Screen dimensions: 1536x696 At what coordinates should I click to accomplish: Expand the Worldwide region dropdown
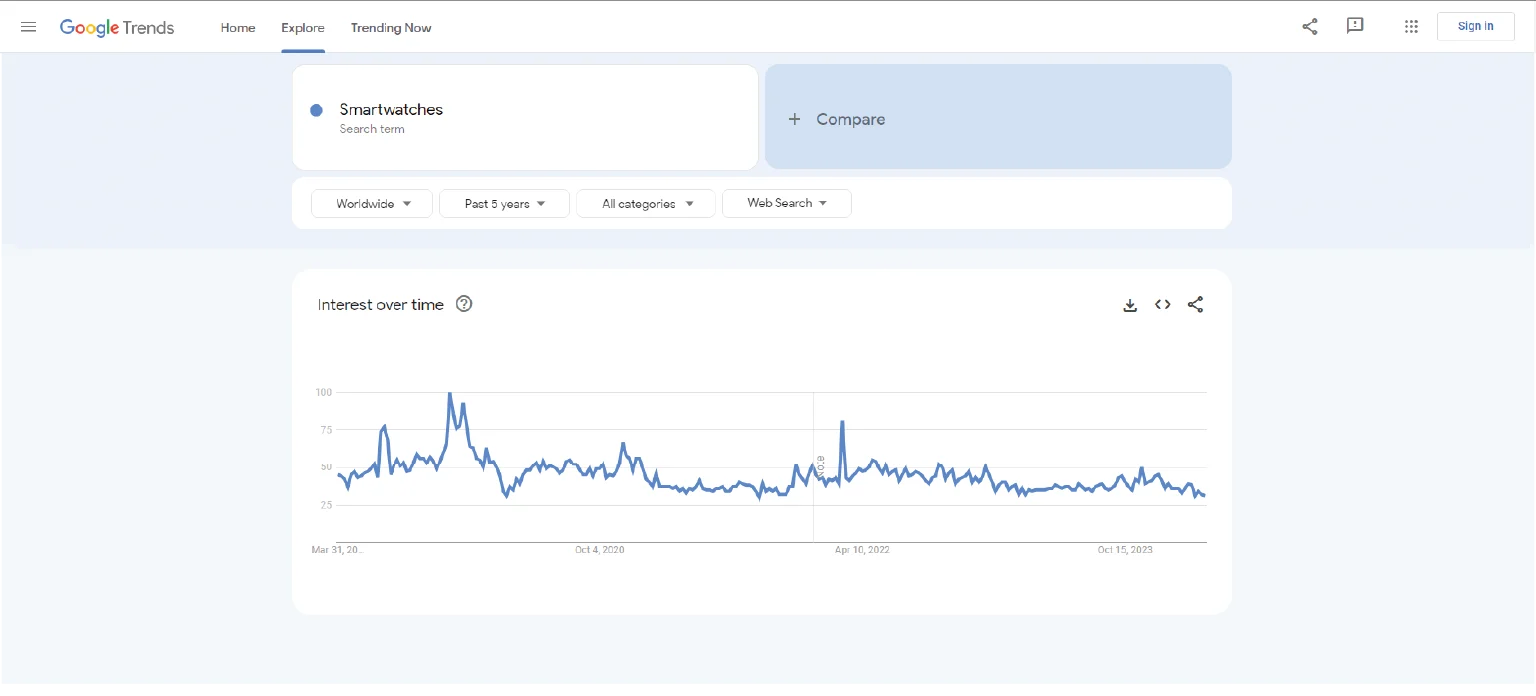pos(372,204)
